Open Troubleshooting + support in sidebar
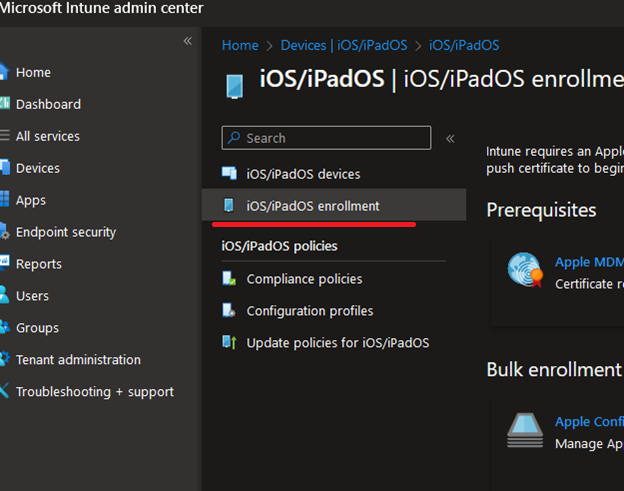This screenshot has width=624, height=491. 95,392
